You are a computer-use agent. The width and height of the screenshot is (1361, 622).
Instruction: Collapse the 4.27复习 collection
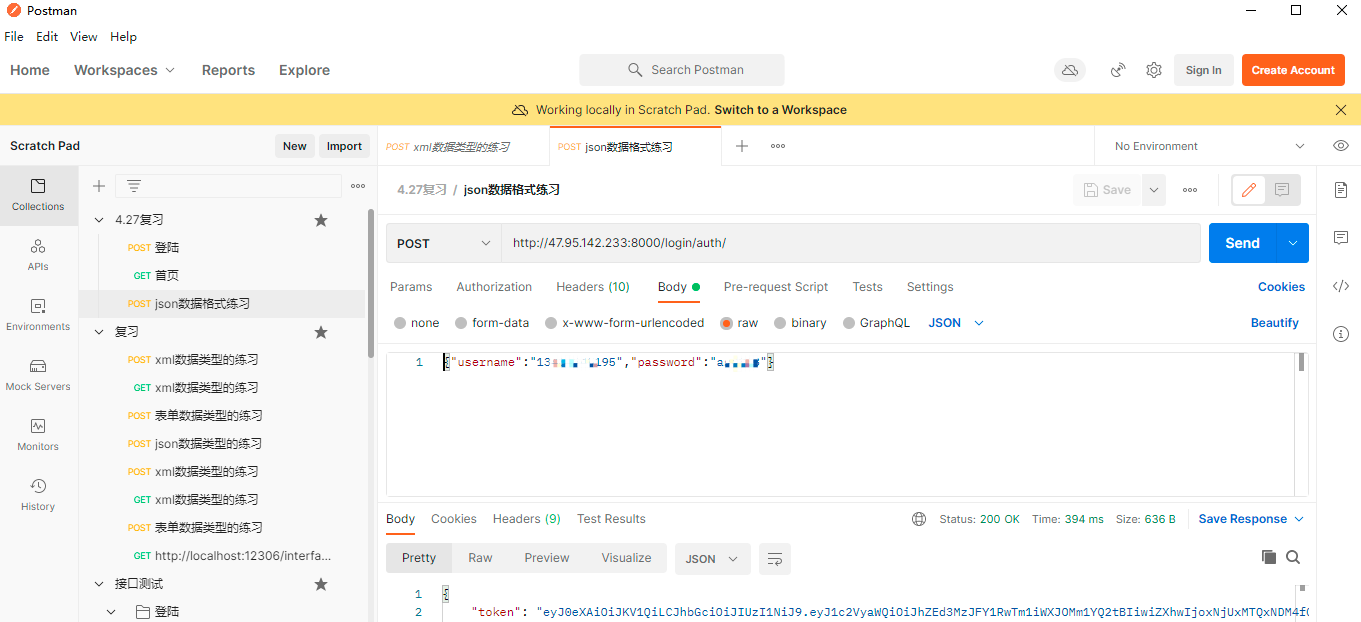(x=99, y=220)
